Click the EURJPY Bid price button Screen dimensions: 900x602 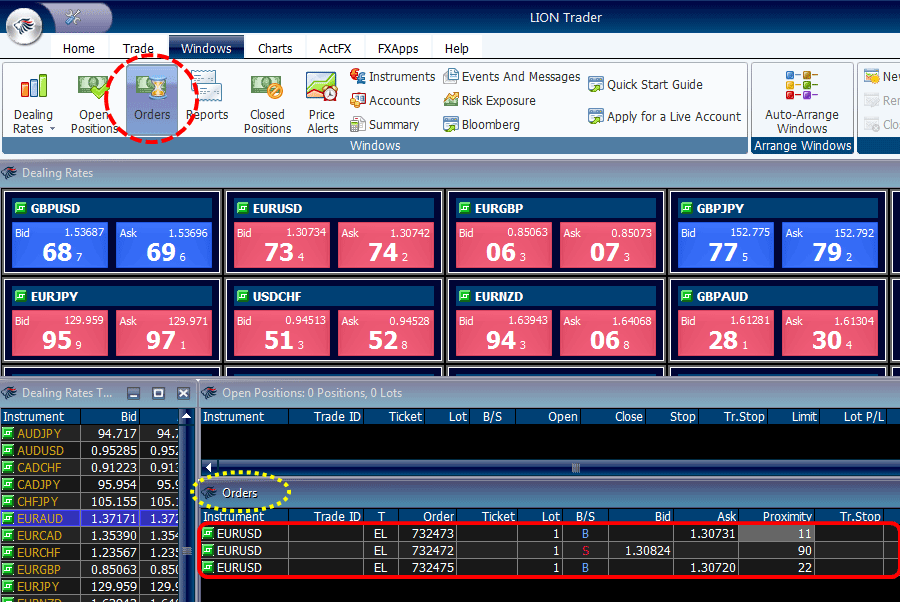(x=60, y=333)
